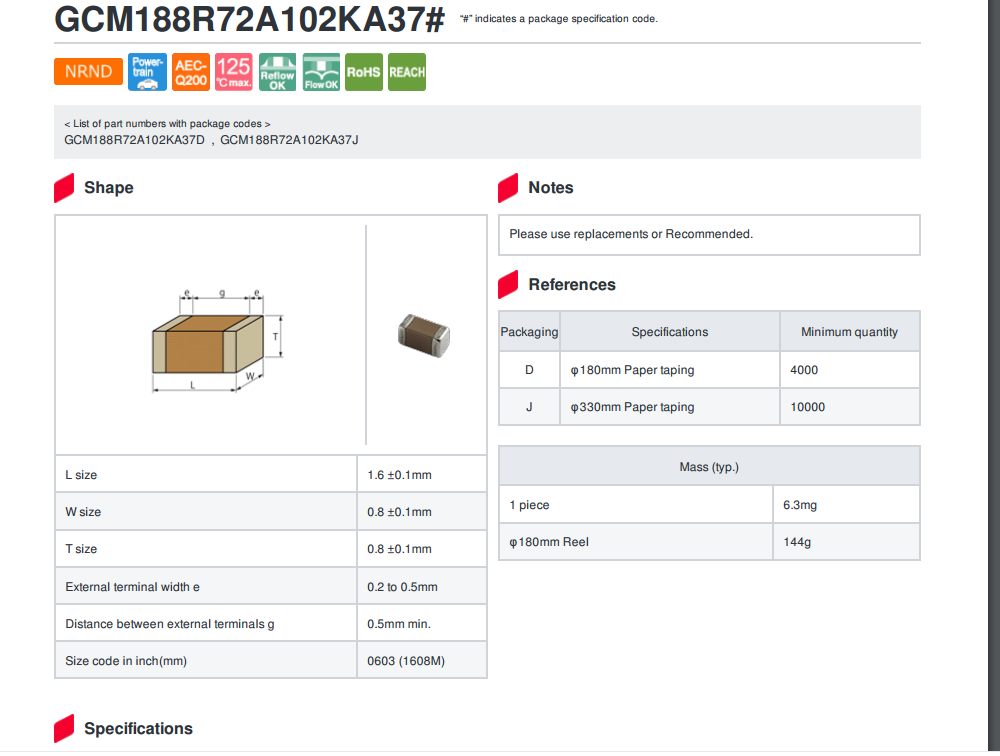Viewport: 1000px width, 756px height.
Task: Click the mass value 6.3mg
Action: (x=800, y=505)
